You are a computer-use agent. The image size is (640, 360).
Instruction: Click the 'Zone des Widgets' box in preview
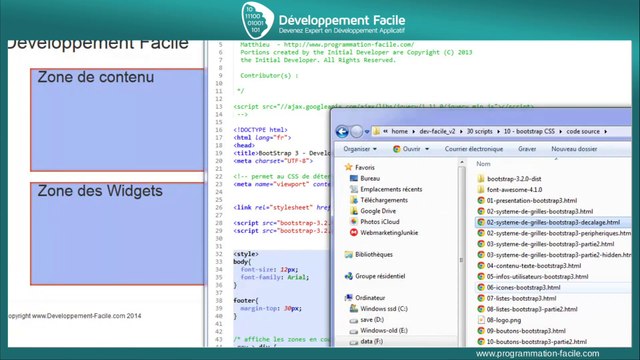(117, 233)
